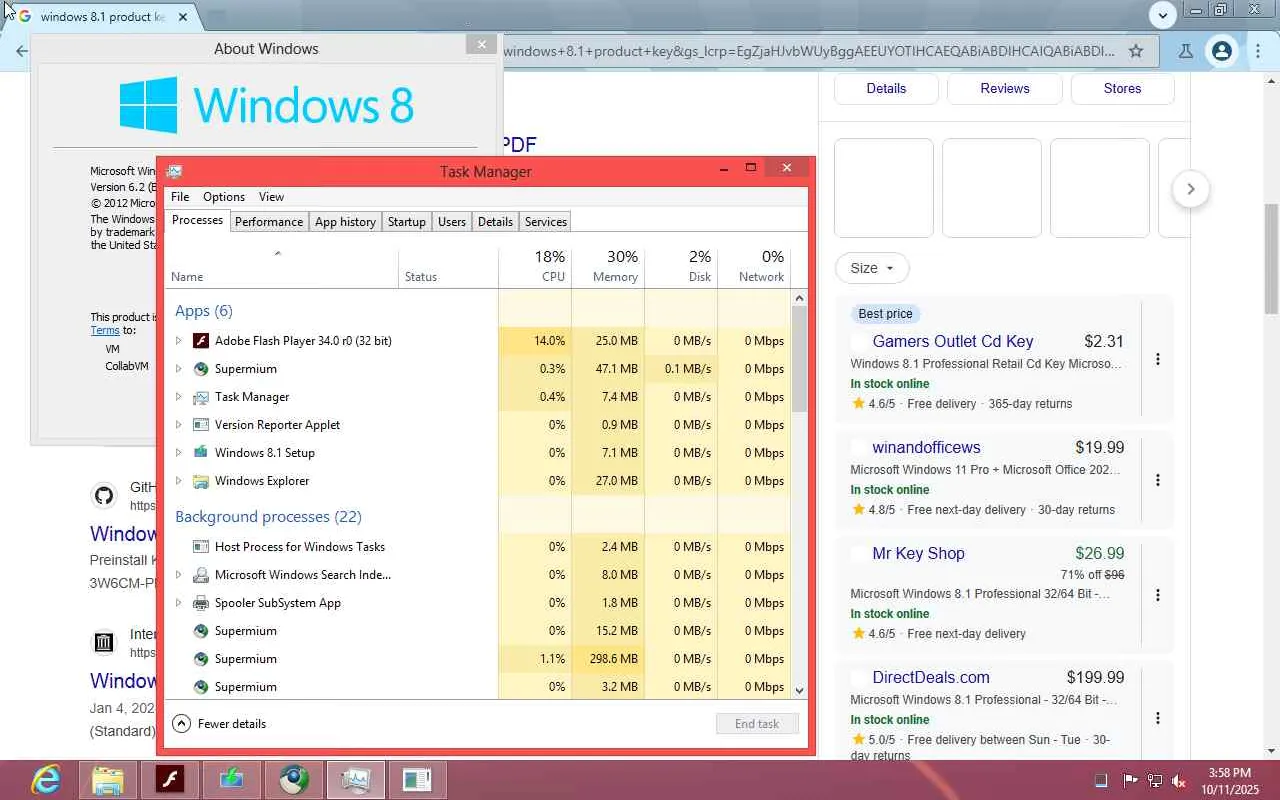Open the Action Center flag in the tray
The width and height of the screenshot is (1280, 800).
pyautogui.click(x=1130, y=780)
